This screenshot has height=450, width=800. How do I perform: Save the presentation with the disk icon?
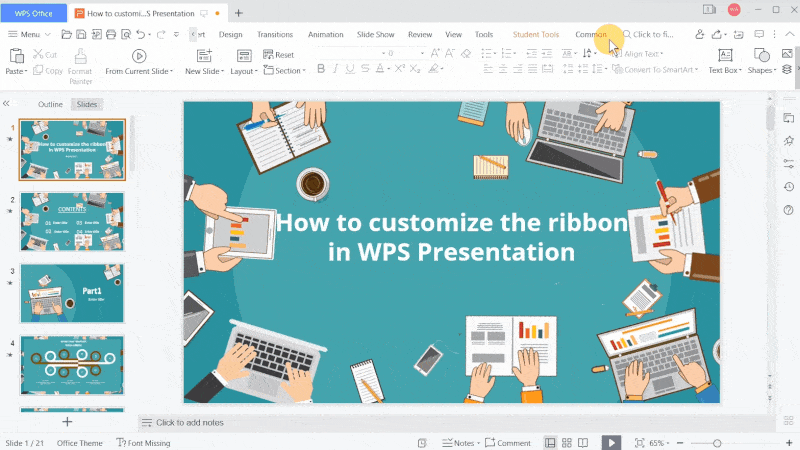pos(81,34)
